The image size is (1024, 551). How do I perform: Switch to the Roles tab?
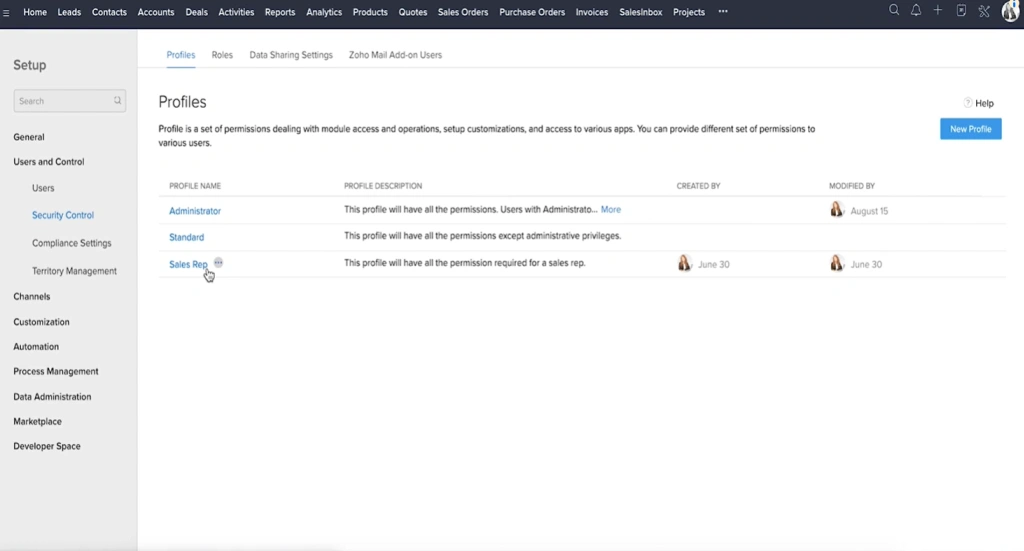[222, 55]
